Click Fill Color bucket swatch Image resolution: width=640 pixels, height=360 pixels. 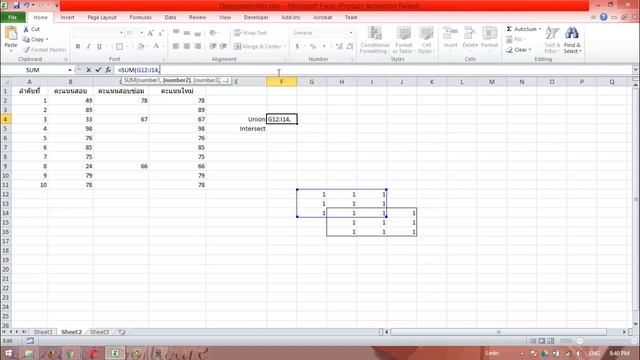[x=140, y=47]
